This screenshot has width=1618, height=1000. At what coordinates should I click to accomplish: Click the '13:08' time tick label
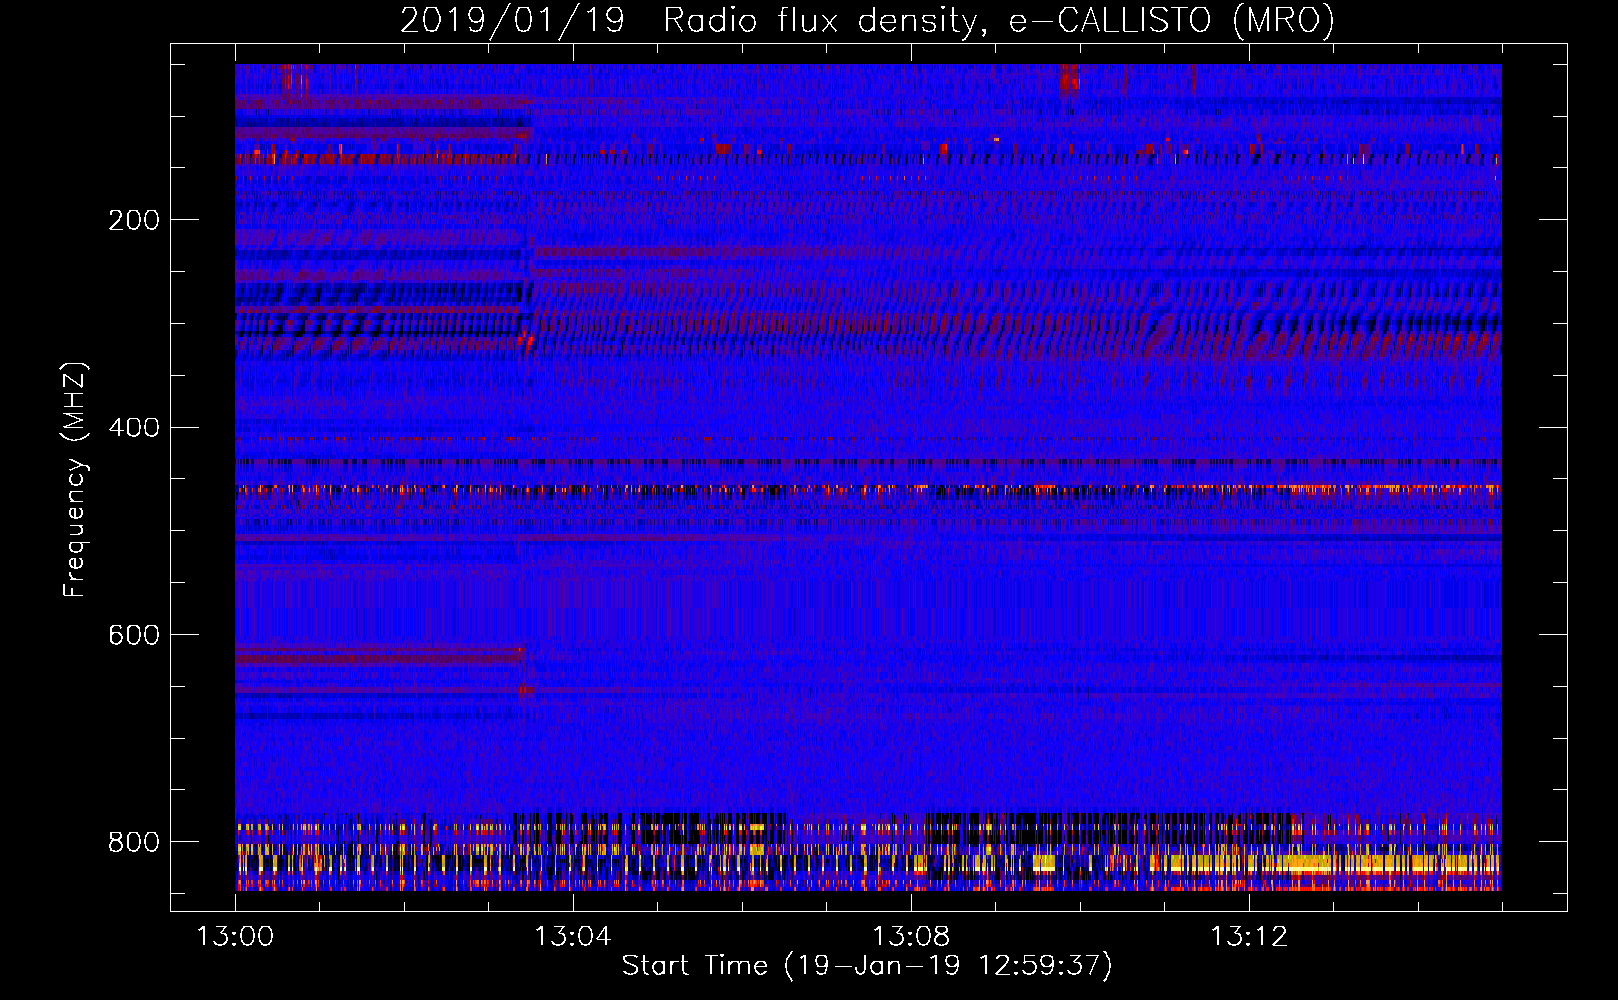point(911,937)
